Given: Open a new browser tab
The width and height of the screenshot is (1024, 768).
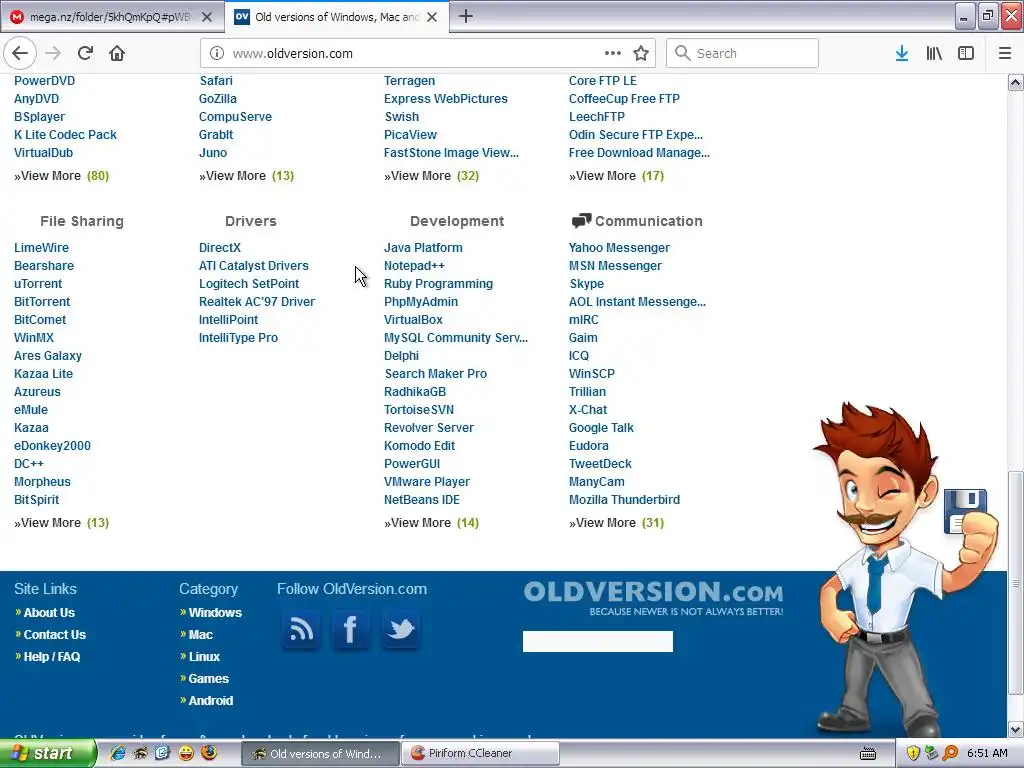Looking at the screenshot, I should coord(466,16).
